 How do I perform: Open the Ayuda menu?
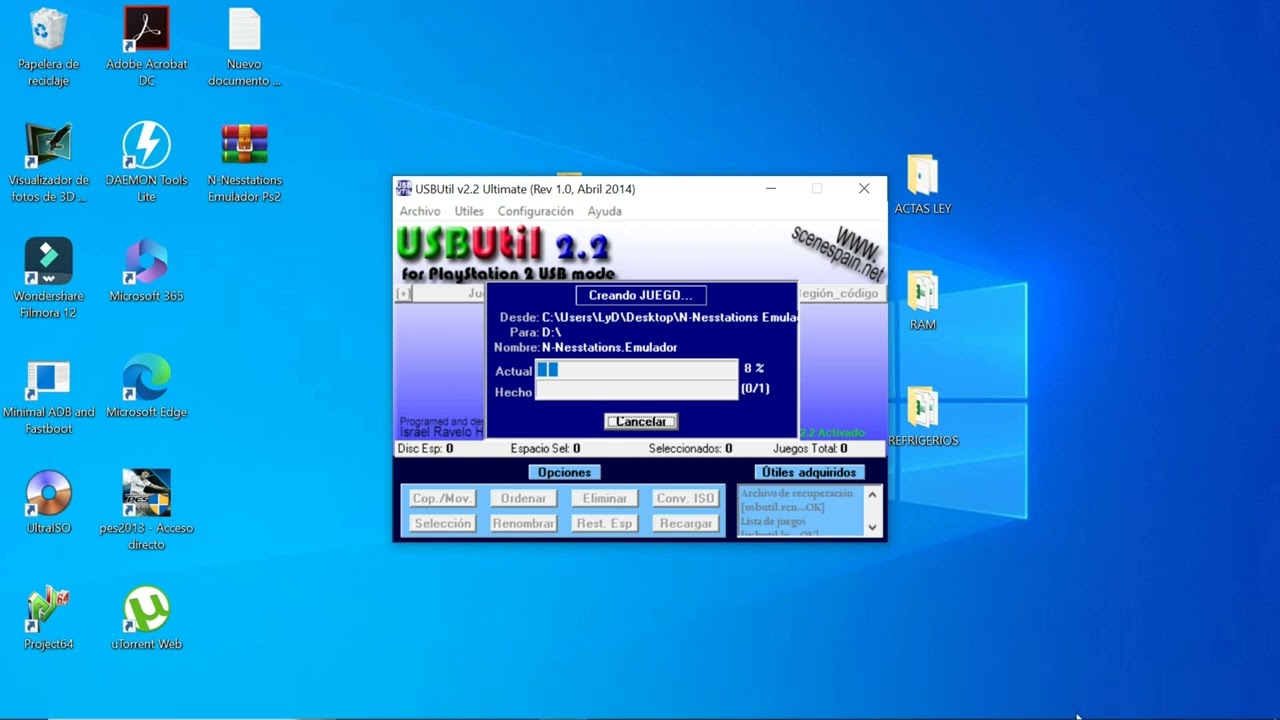604,211
